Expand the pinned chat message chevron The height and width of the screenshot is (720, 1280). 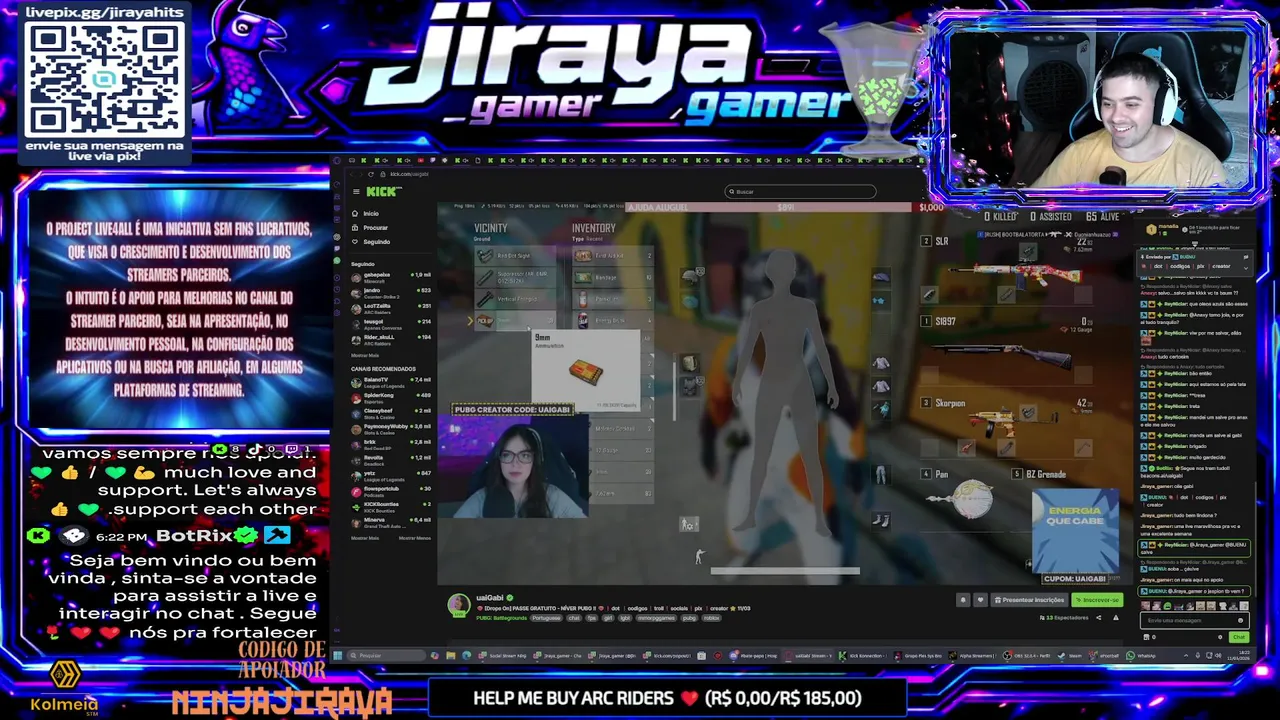point(1246,268)
